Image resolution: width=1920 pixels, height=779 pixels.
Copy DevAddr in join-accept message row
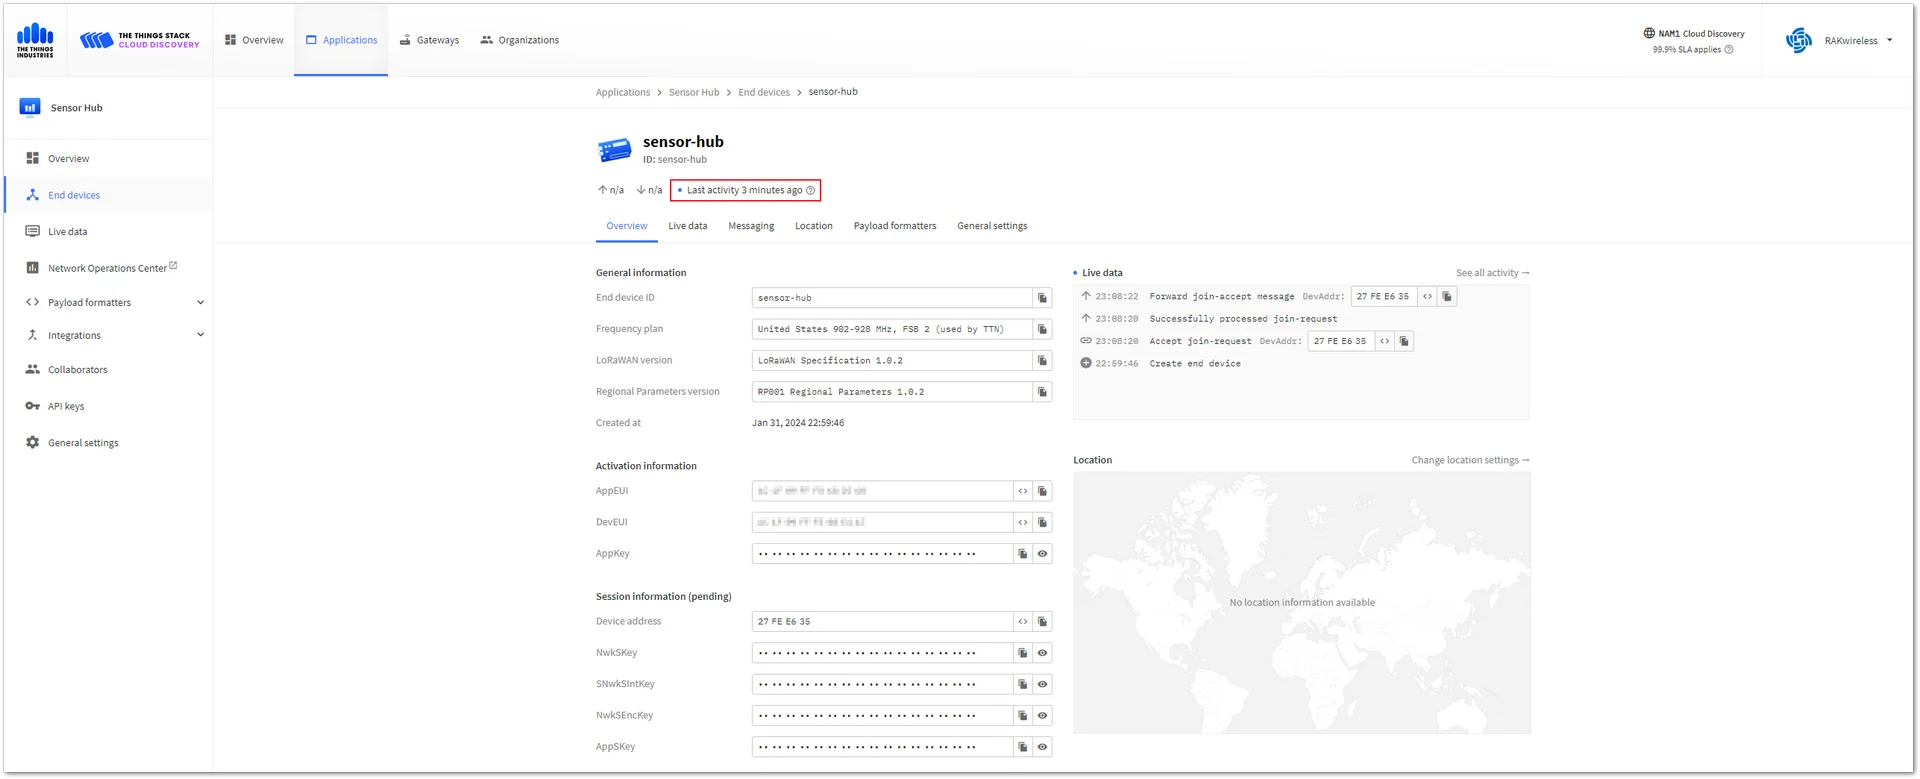click(x=1446, y=297)
